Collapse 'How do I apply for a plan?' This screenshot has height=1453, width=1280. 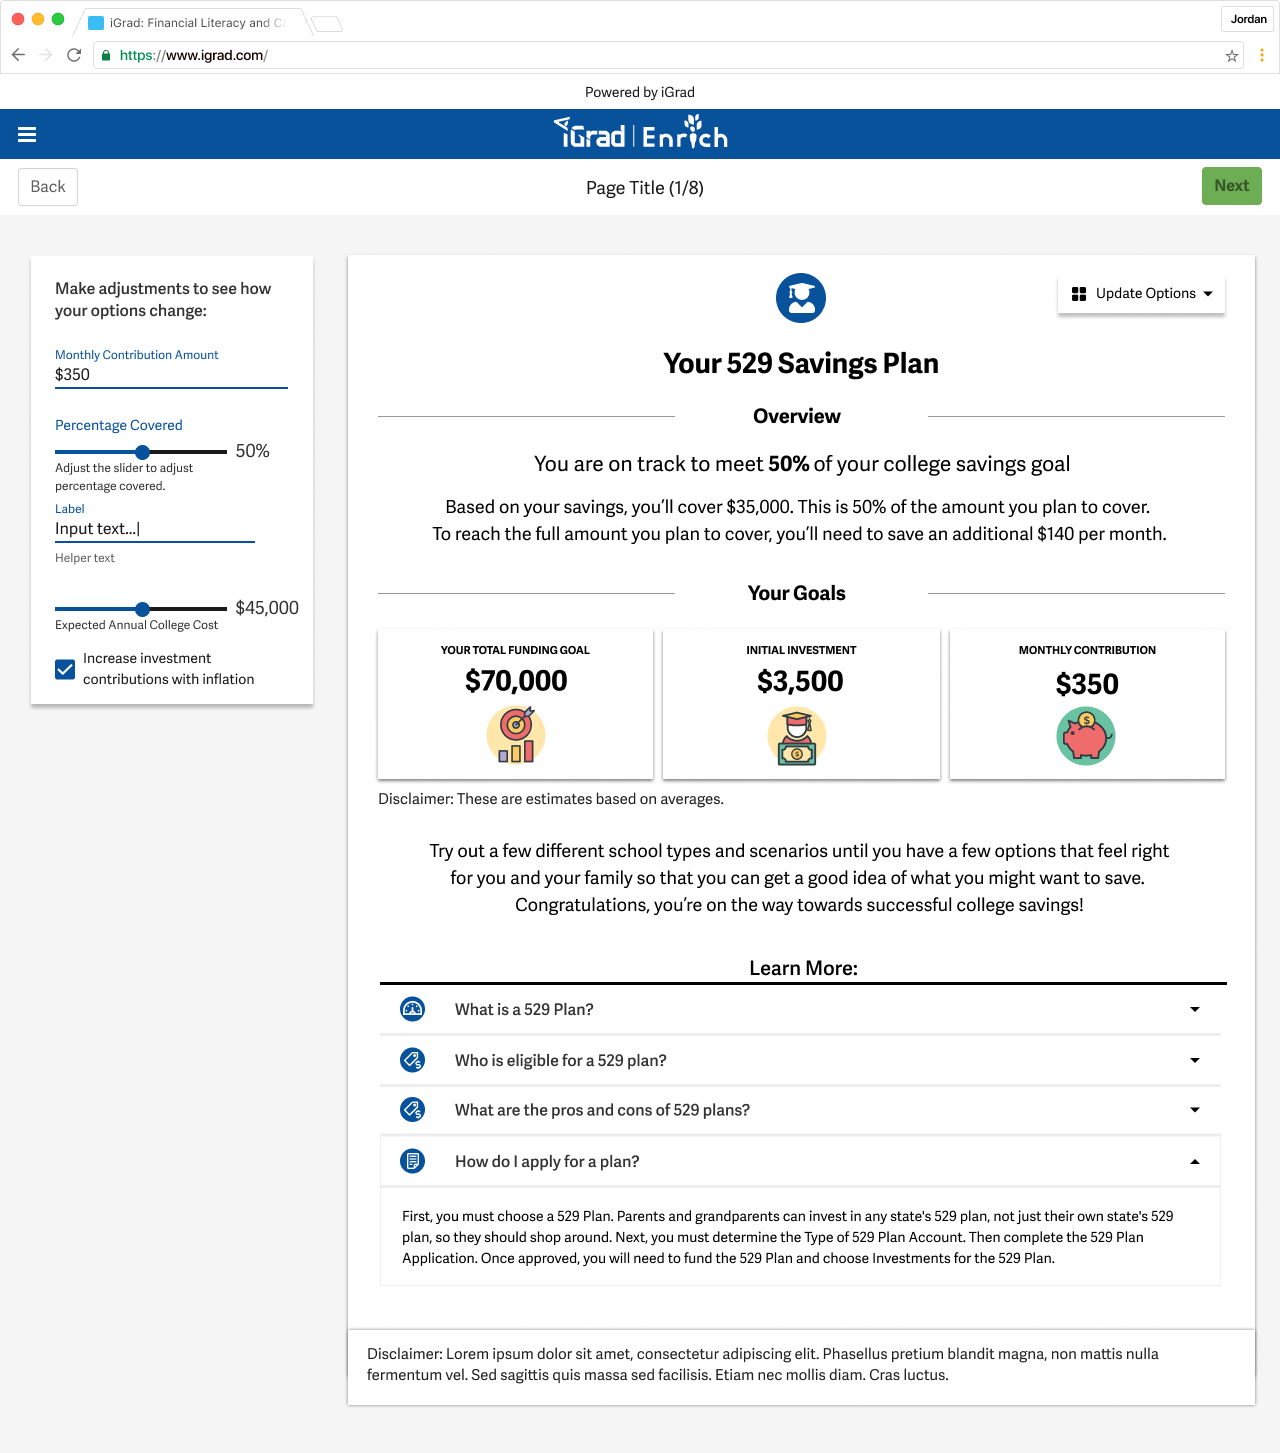[x=800, y=1161]
